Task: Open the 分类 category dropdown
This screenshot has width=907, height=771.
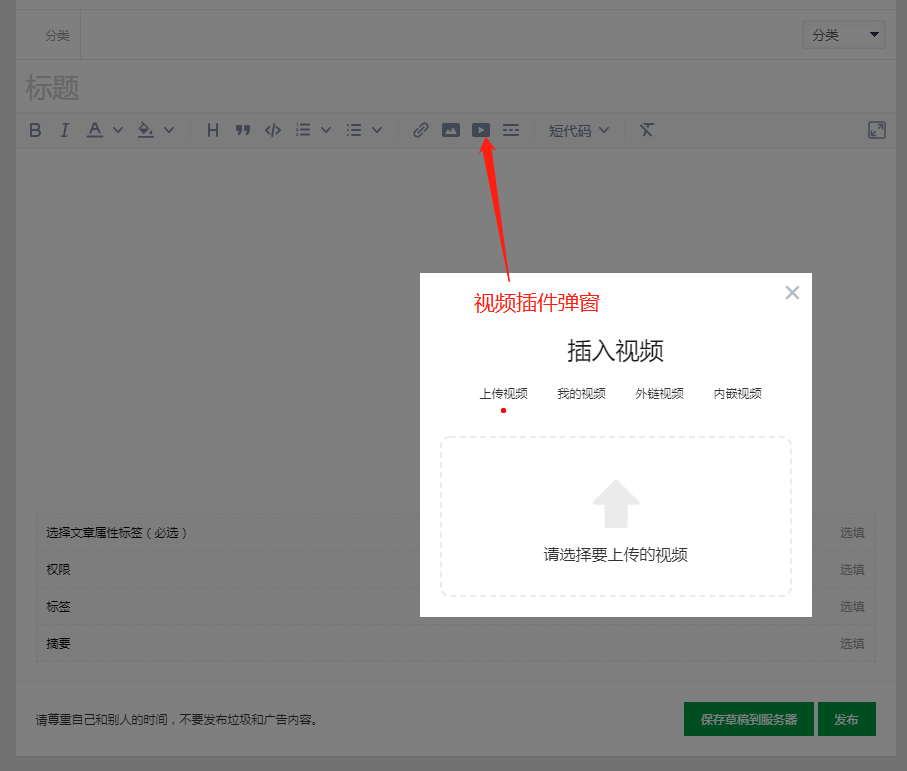Action: click(843, 34)
